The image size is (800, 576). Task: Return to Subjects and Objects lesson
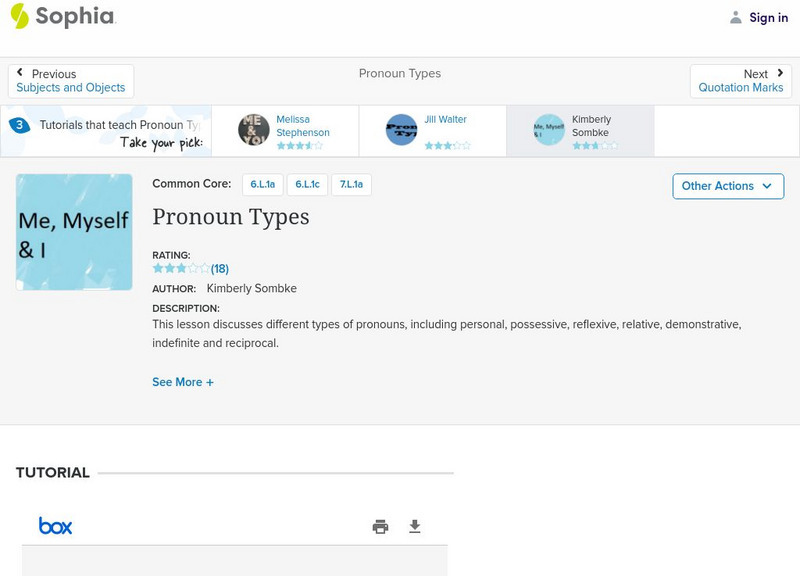tap(70, 86)
